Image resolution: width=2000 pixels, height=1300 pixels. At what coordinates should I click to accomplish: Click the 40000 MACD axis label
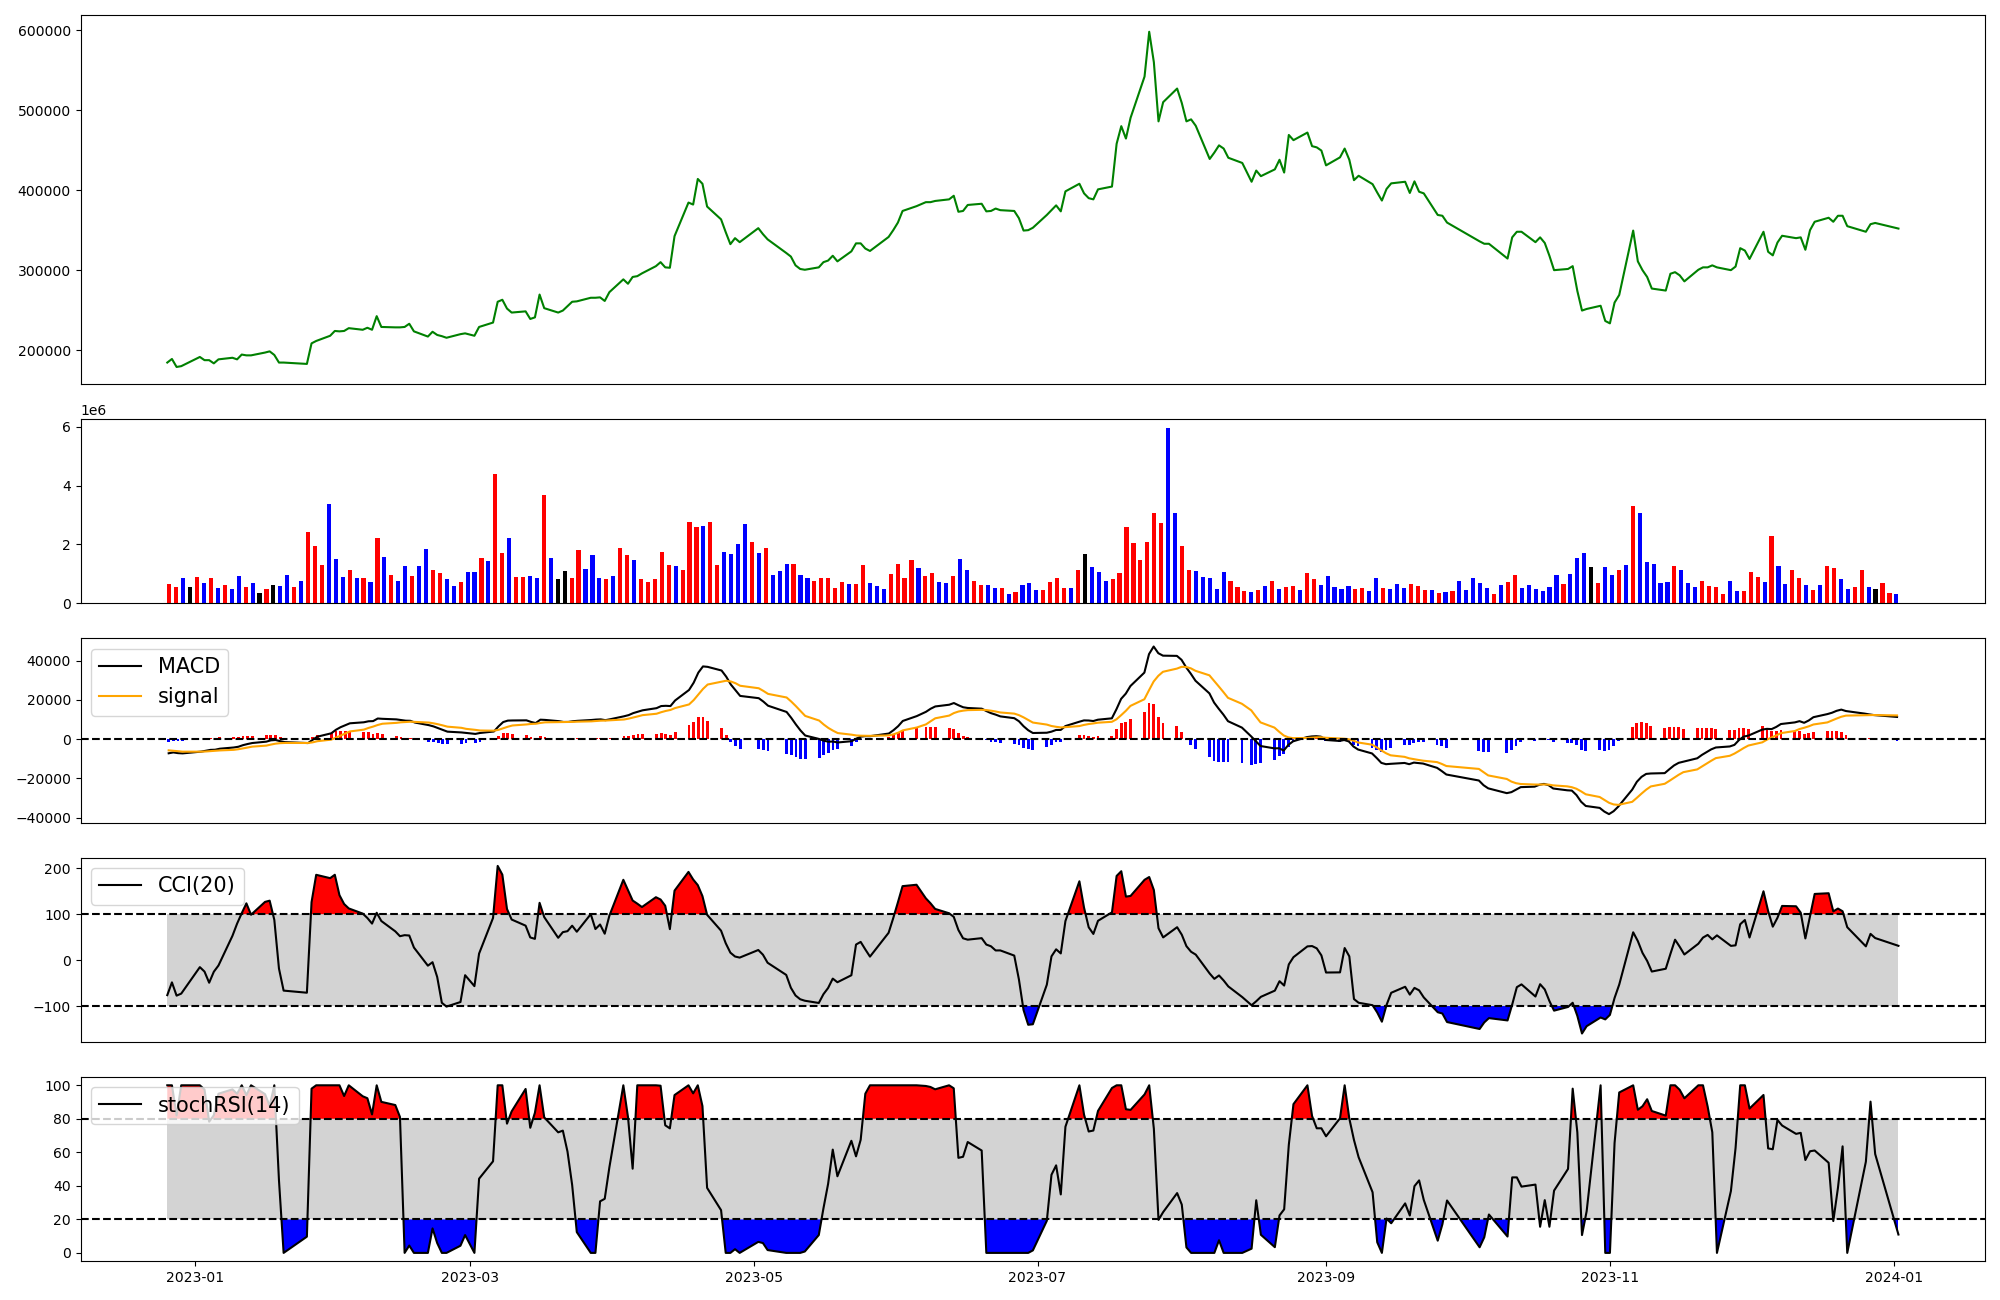click(49, 661)
